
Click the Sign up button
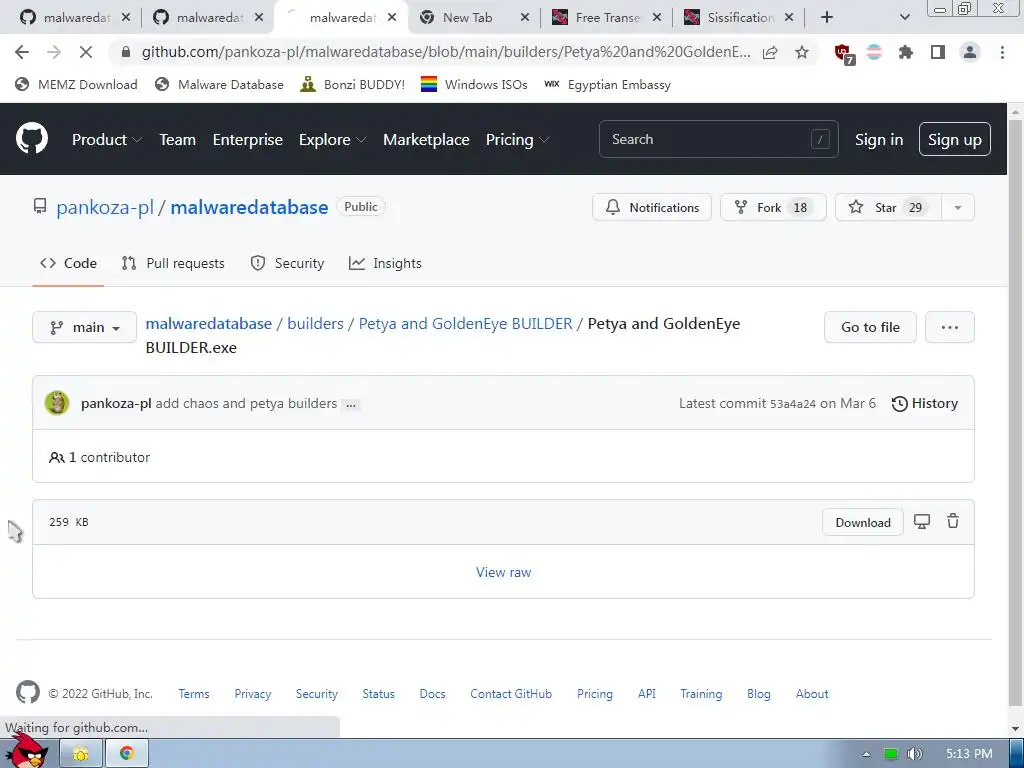pos(954,139)
